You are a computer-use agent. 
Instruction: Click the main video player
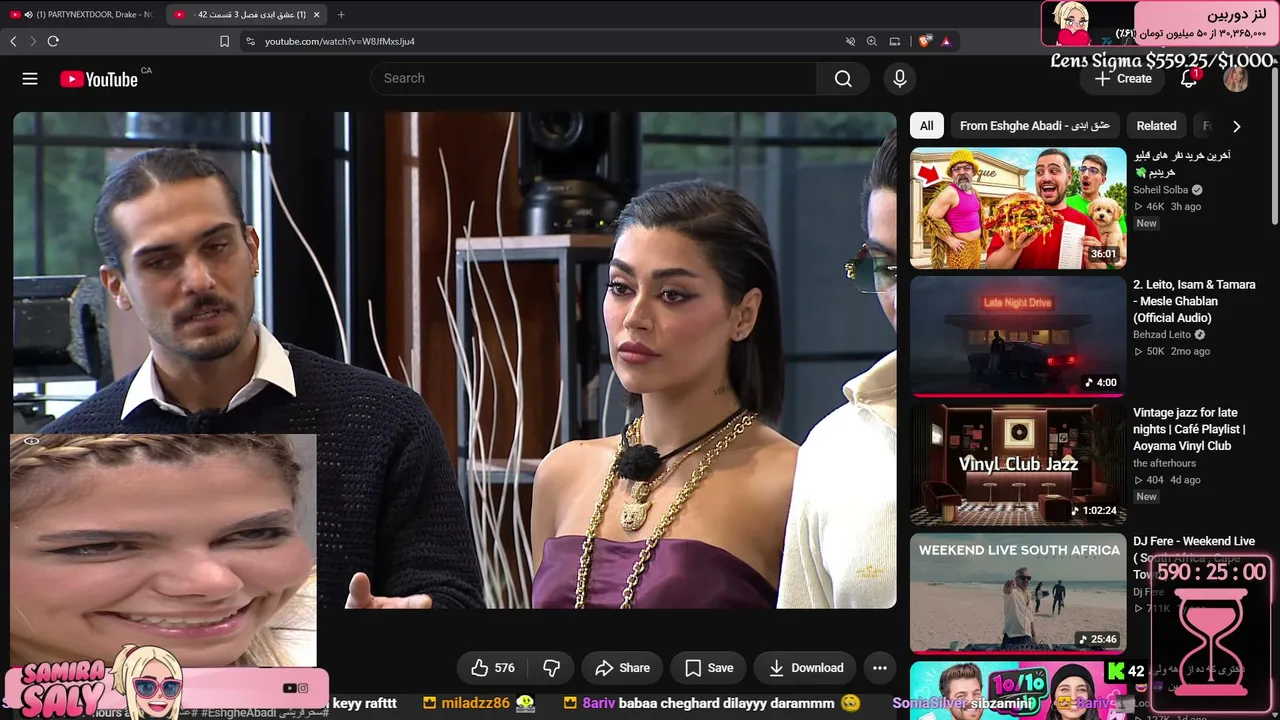[455, 360]
